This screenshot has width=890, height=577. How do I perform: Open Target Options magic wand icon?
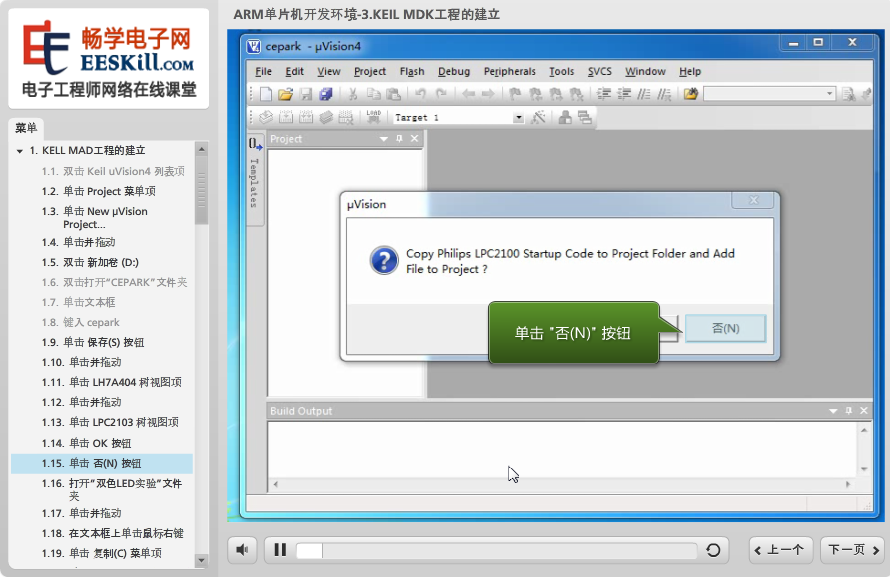point(538,117)
